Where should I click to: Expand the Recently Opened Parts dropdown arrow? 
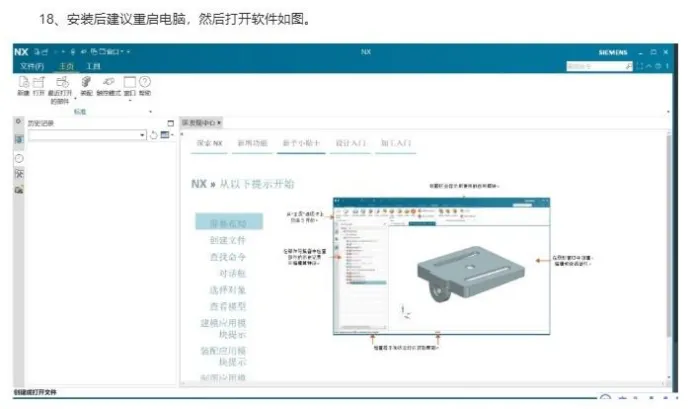pos(75,98)
